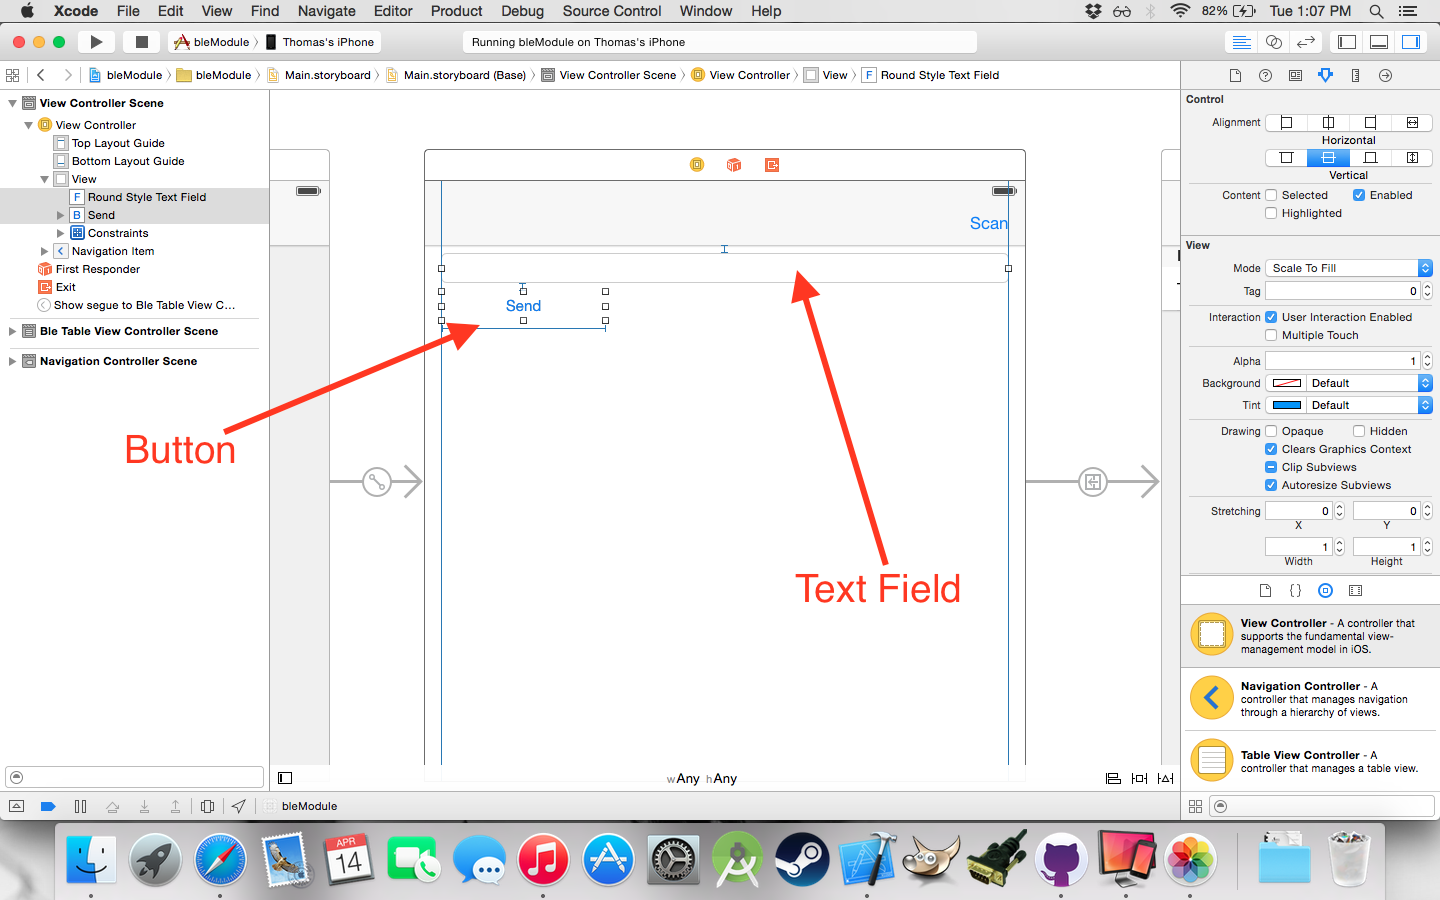Enable Multiple Touch

(x=1271, y=335)
